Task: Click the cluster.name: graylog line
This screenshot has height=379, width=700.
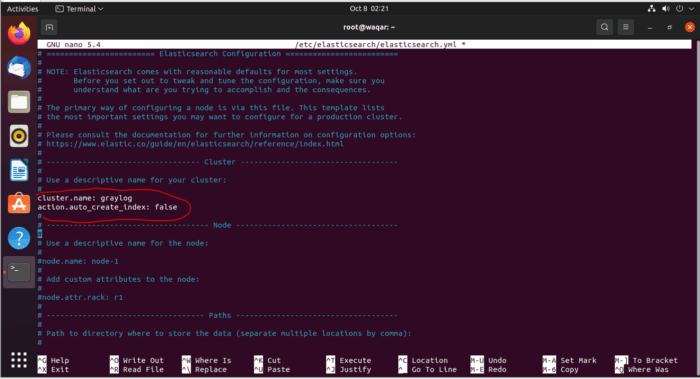Action: [85, 198]
